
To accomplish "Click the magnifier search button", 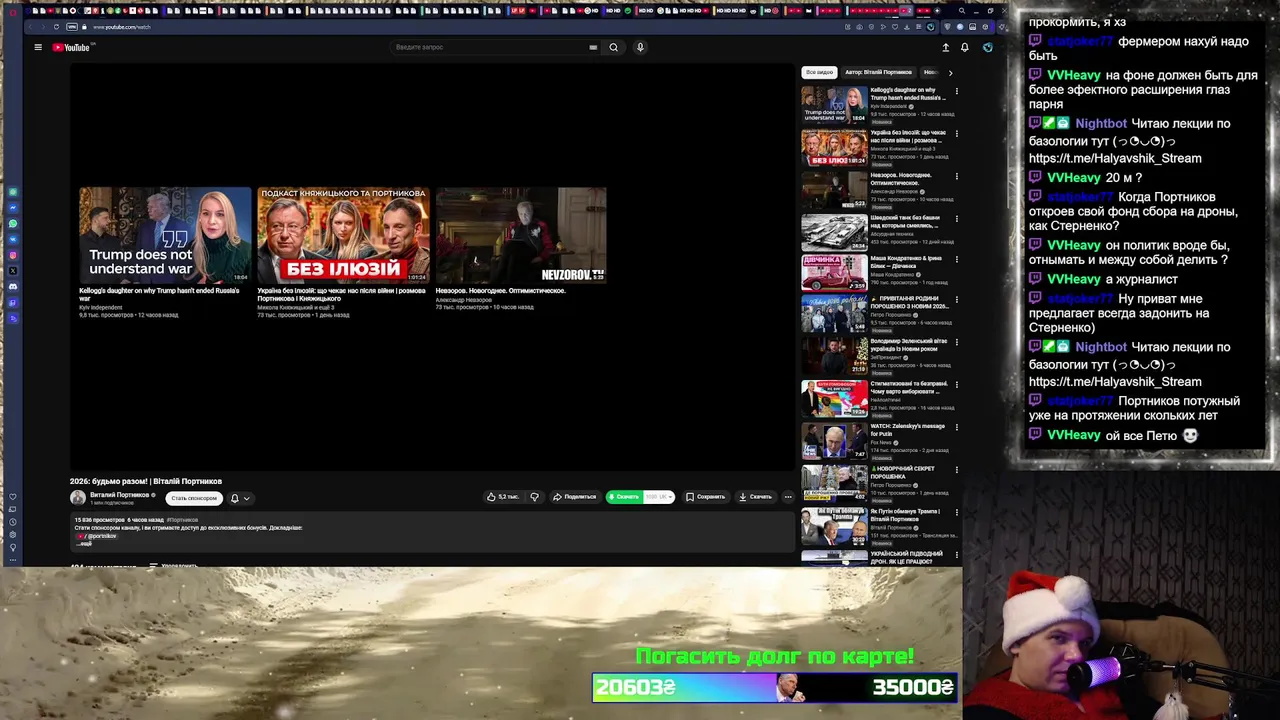I will tap(614, 47).
